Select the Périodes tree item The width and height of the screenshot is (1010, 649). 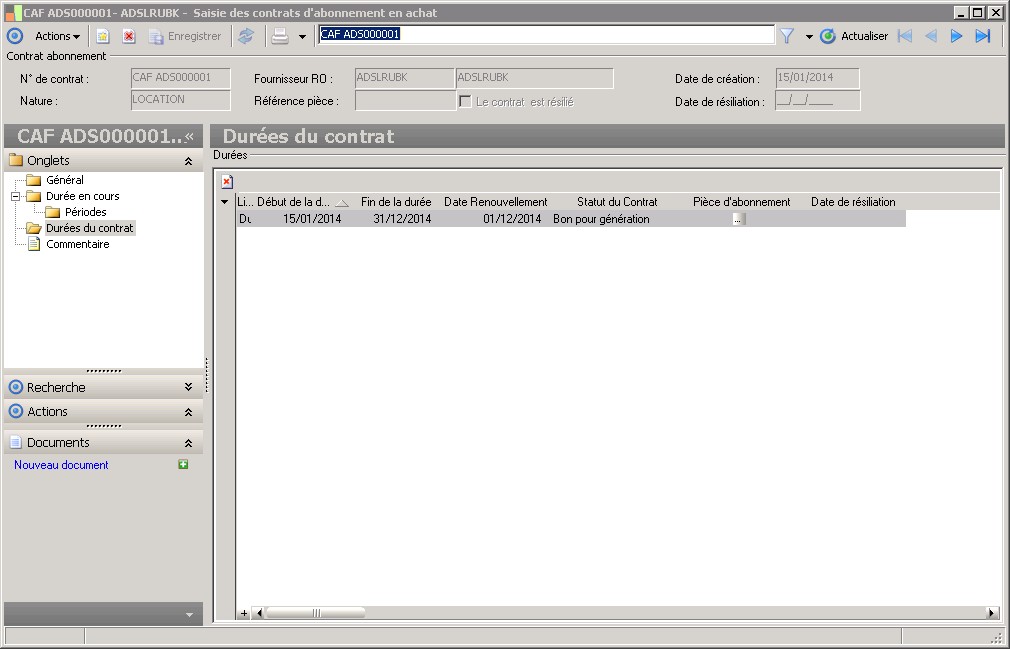point(86,212)
